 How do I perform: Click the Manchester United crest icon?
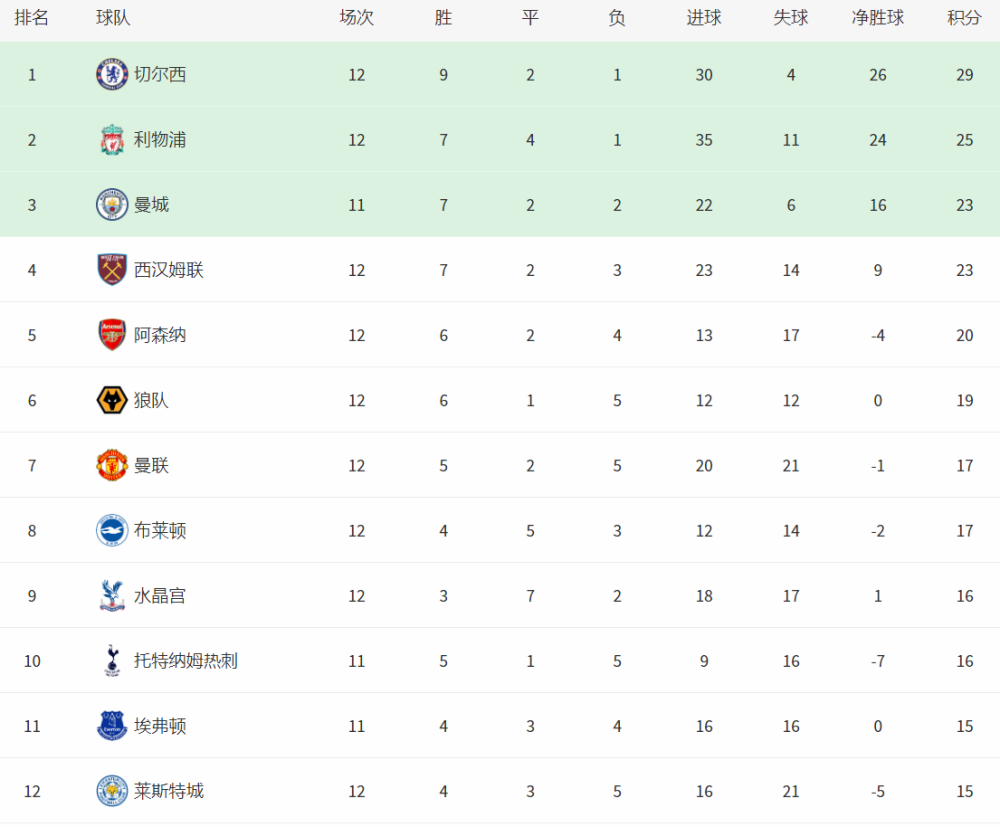tap(112, 465)
